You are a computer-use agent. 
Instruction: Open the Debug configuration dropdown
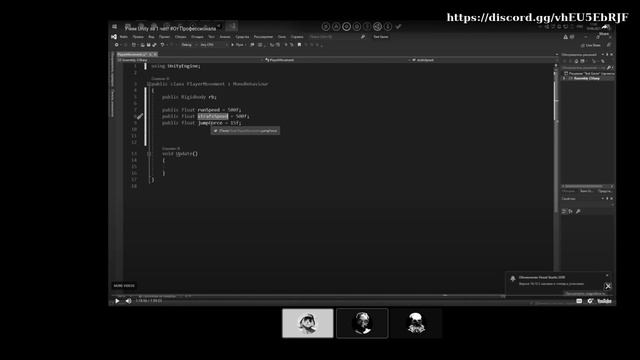[188, 45]
